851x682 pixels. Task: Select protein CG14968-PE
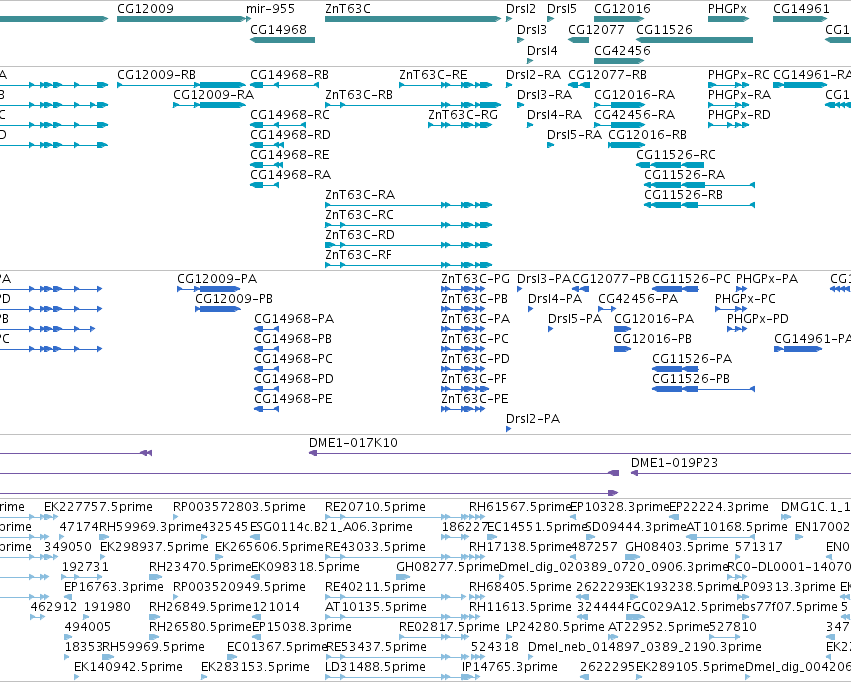coord(293,399)
